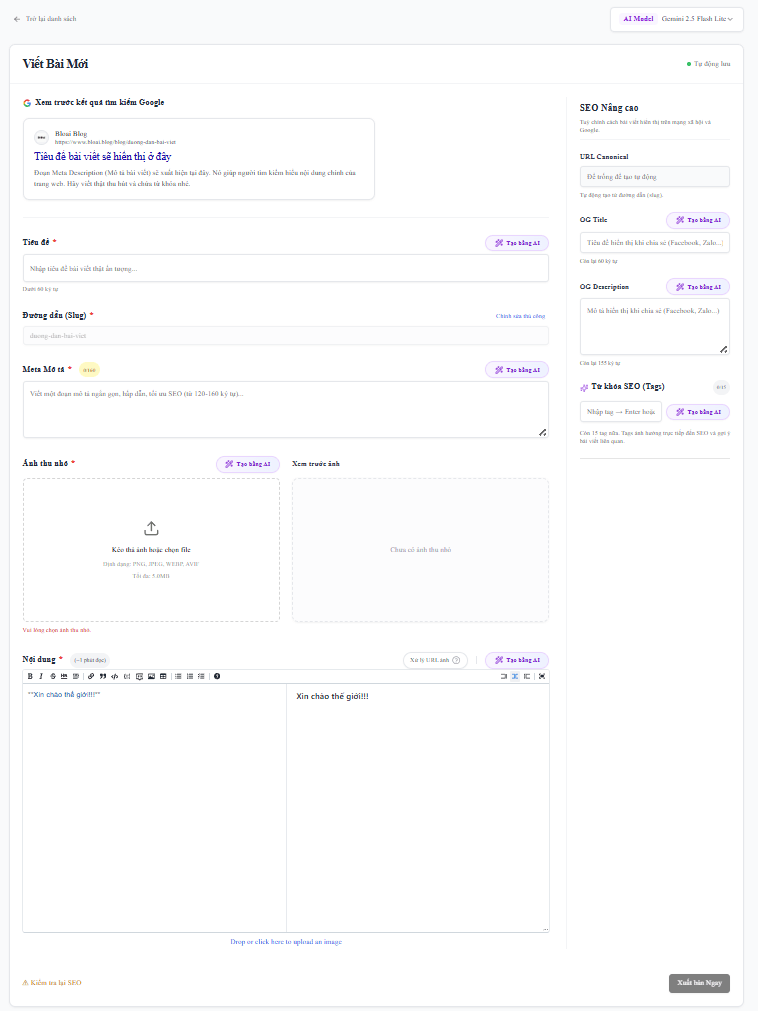
Task: Generate OG Title with Tạo bằng AI
Action: tap(698, 221)
